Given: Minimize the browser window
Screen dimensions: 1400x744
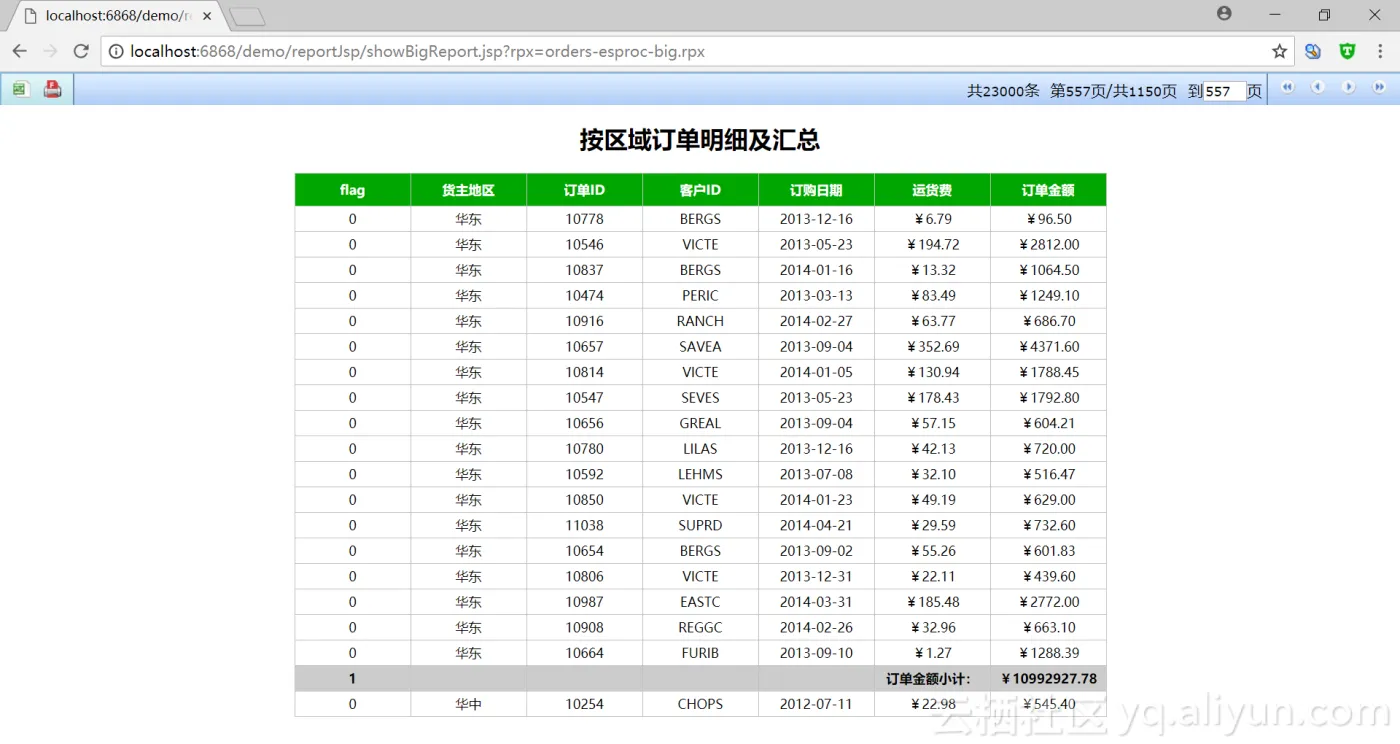Looking at the screenshot, I should click(x=1275, y=15).
